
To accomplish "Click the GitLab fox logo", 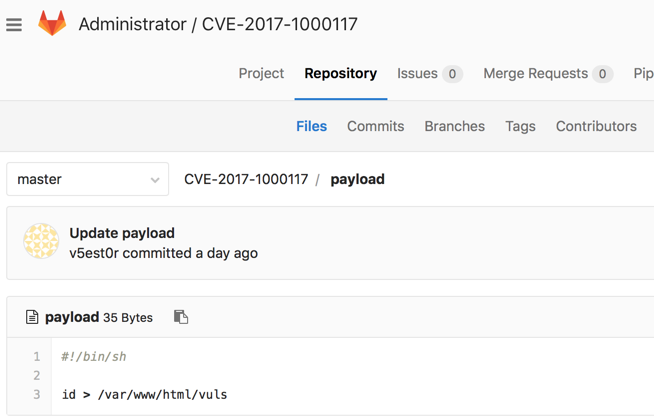I will pyautogui.click(x=52, y=23).
